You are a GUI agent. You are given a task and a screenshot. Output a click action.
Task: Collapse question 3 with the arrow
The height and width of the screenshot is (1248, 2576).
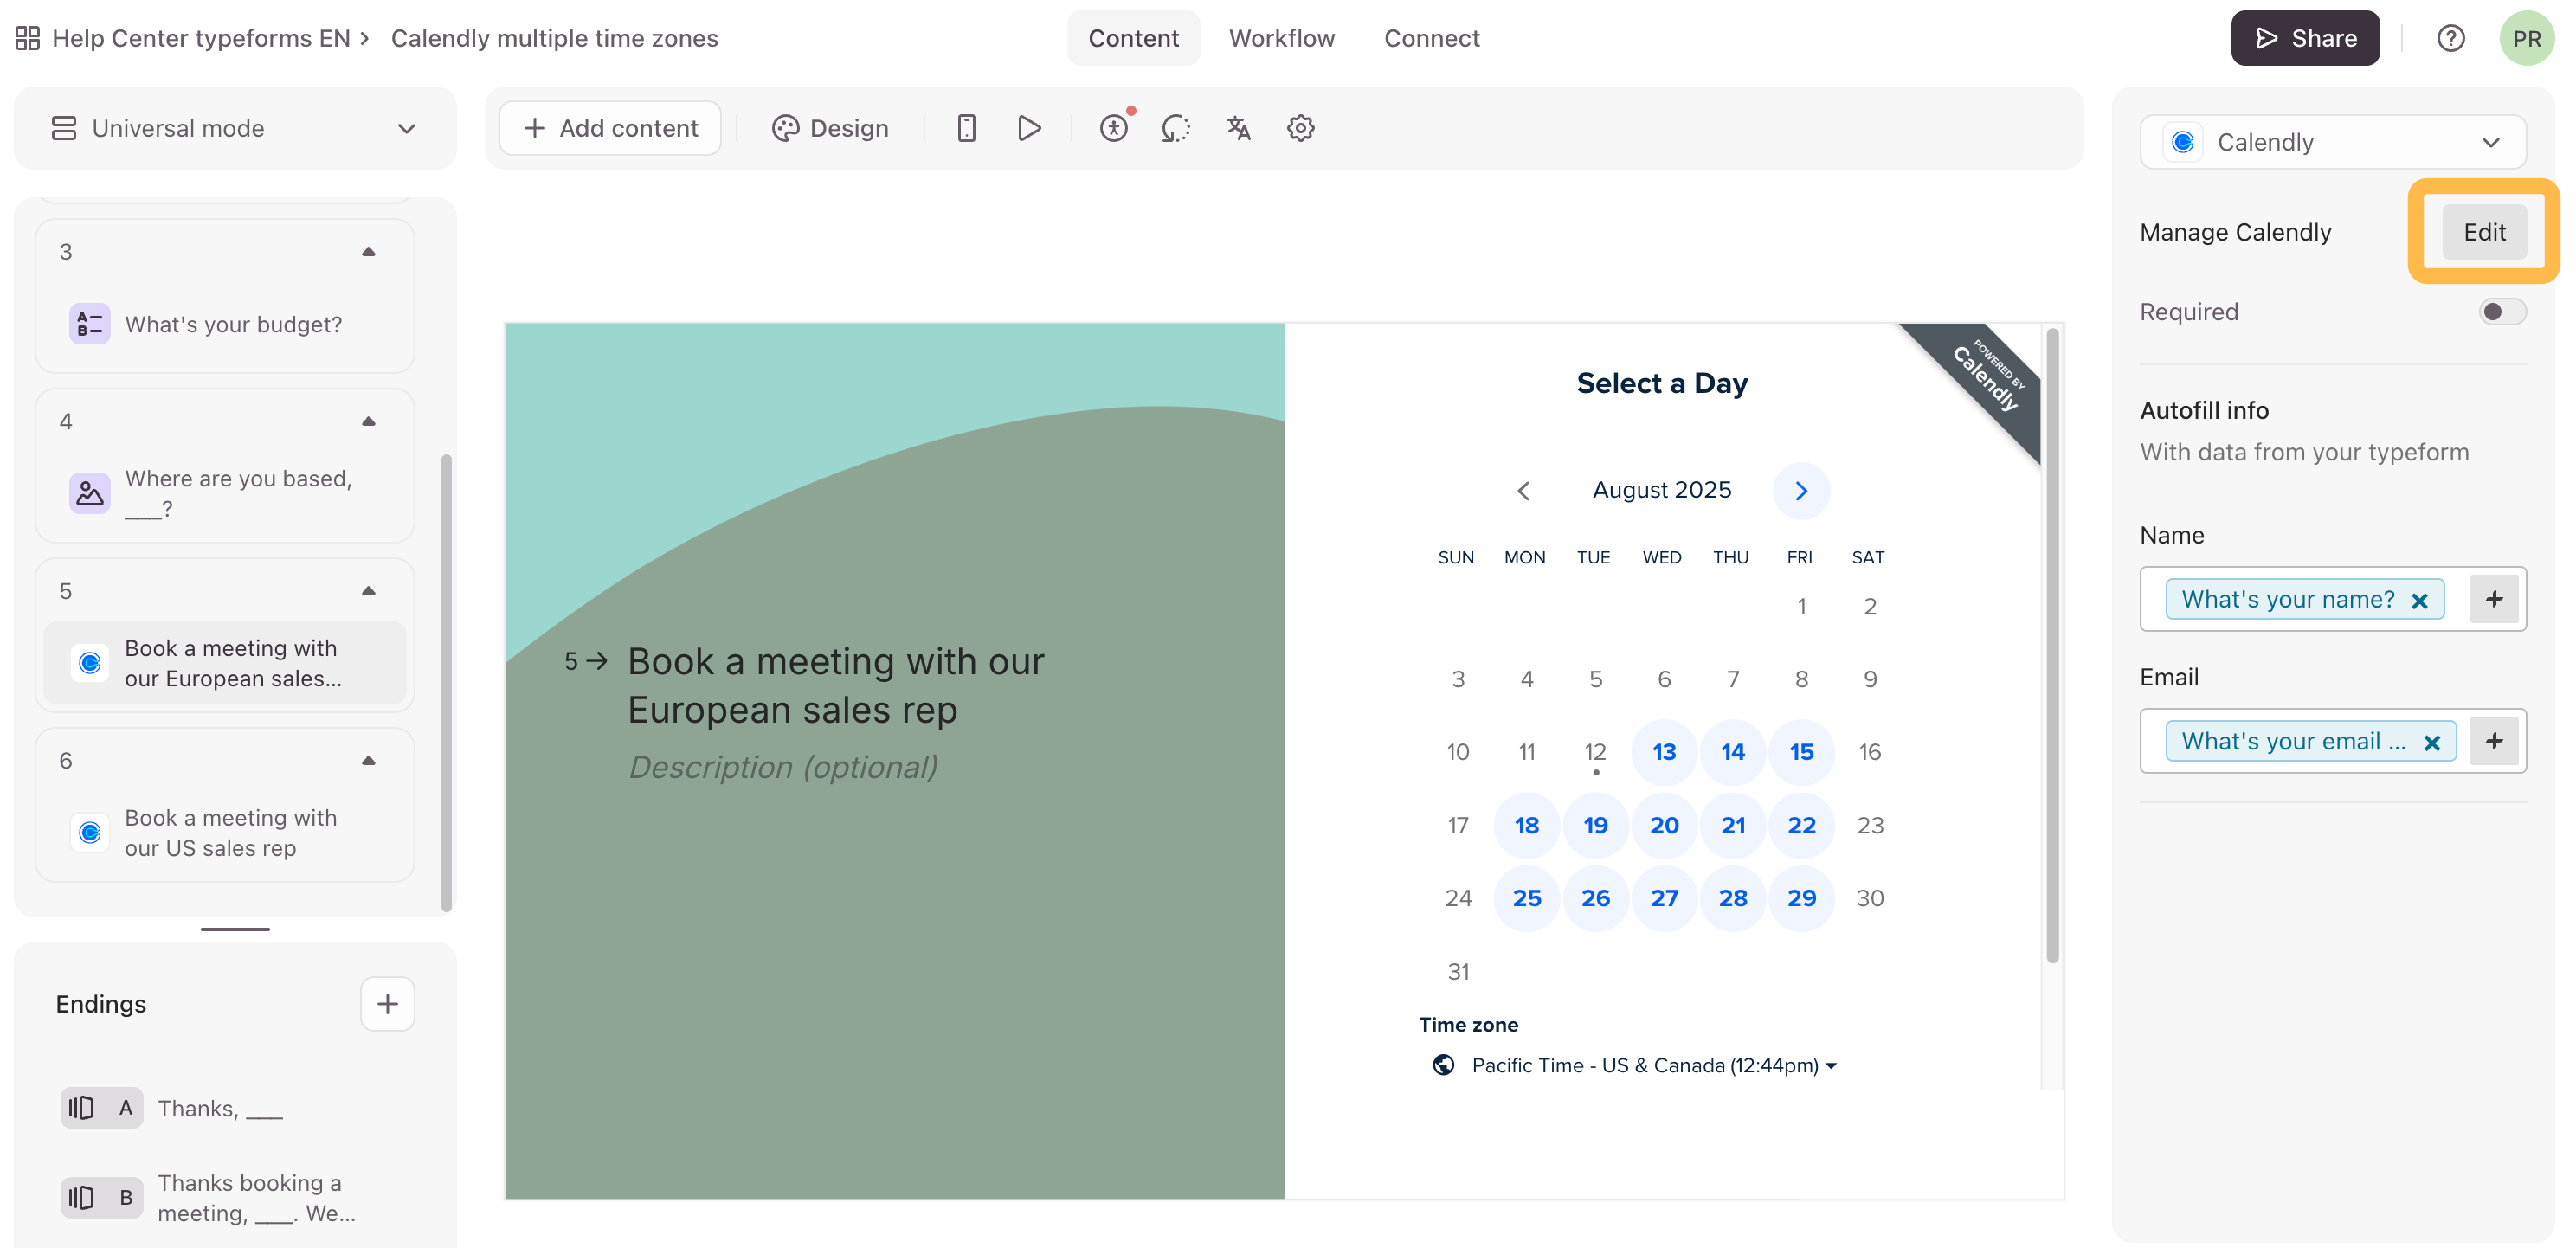click(368, 252)
